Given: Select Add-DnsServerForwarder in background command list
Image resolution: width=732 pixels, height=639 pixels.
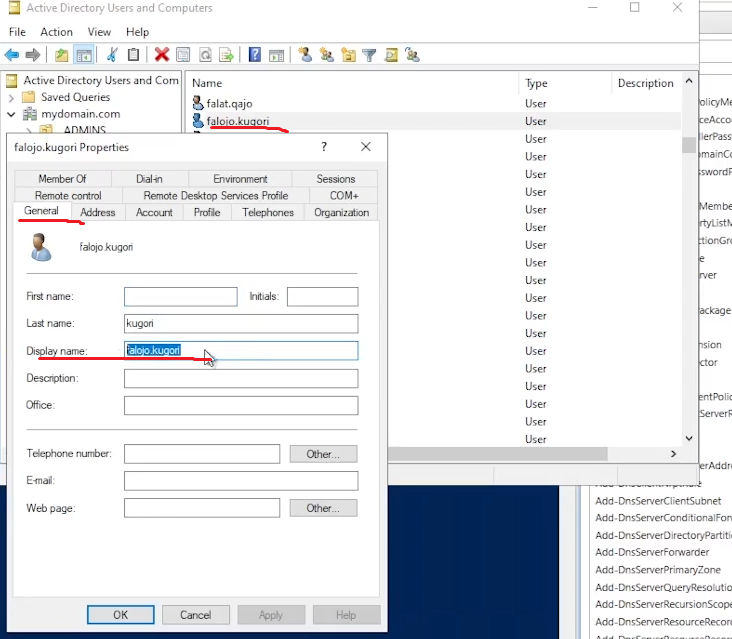Looking at the screenshot, I should click(x=652, y=552).
